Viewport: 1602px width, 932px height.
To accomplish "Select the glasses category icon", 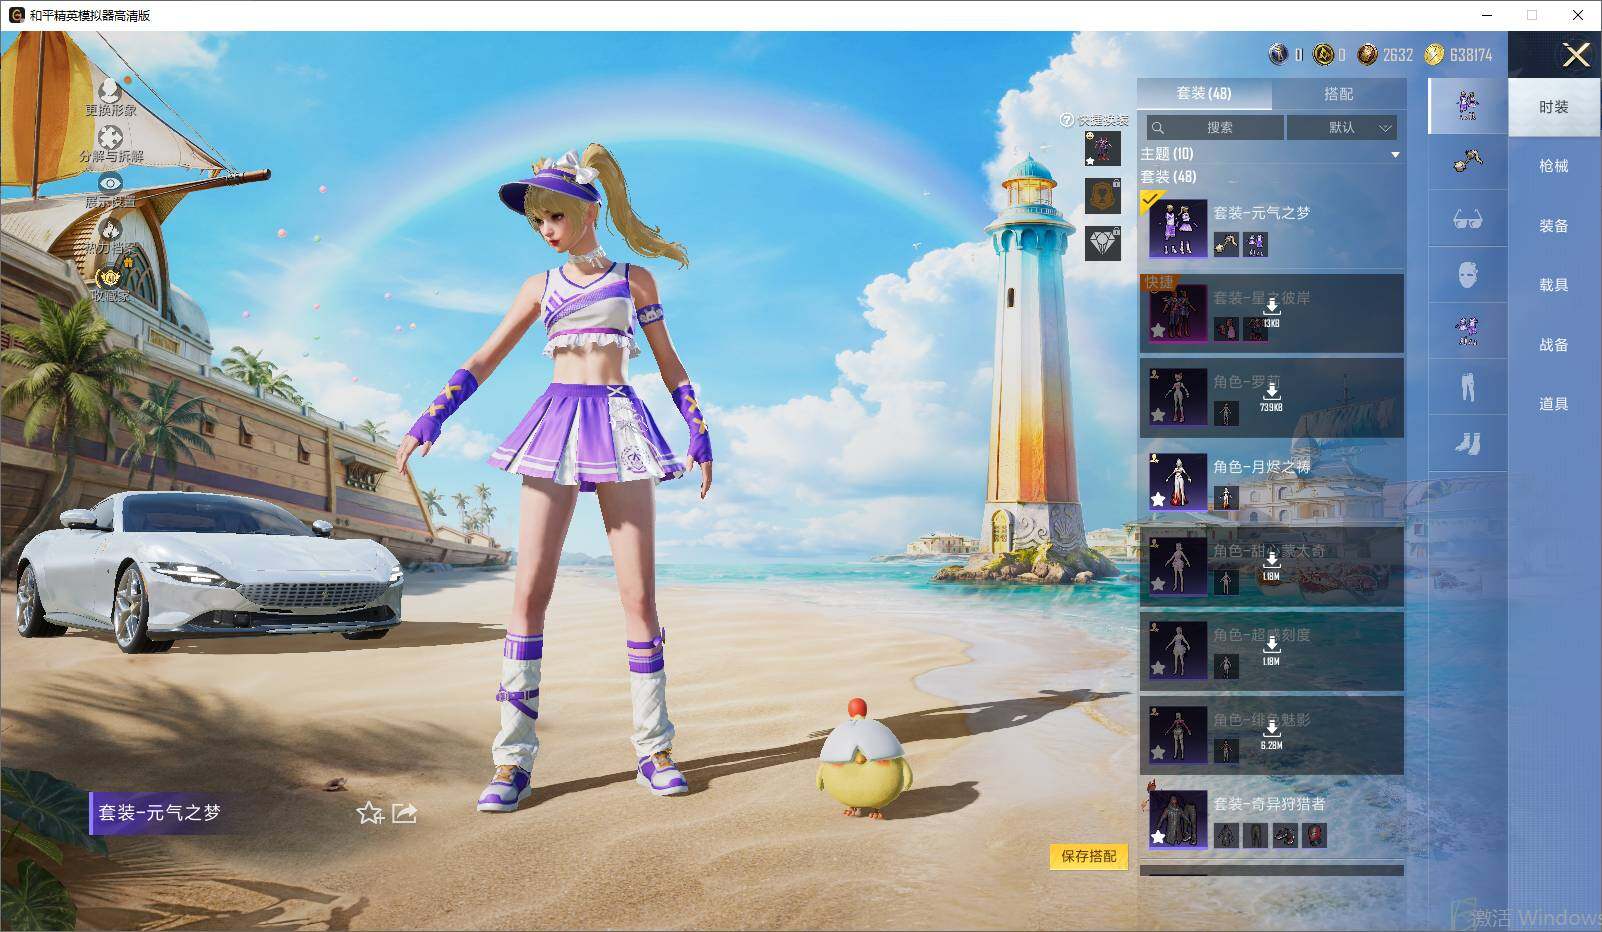I will pos(1467,218).
